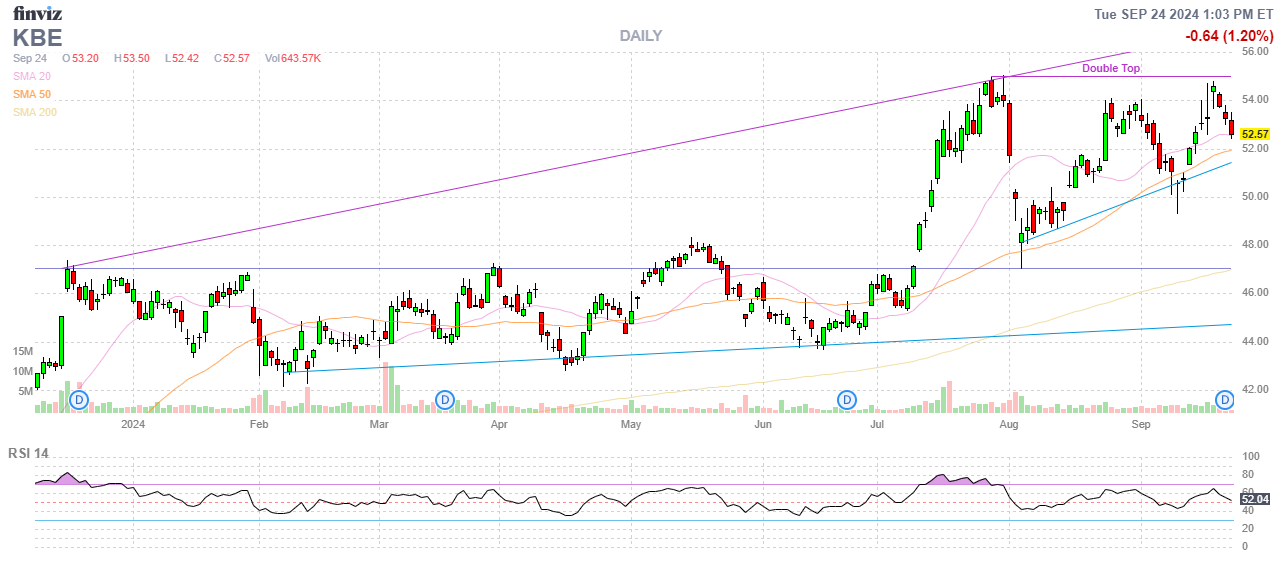
Task: Toggle the SMA 20 legend label
Action: 32,76
